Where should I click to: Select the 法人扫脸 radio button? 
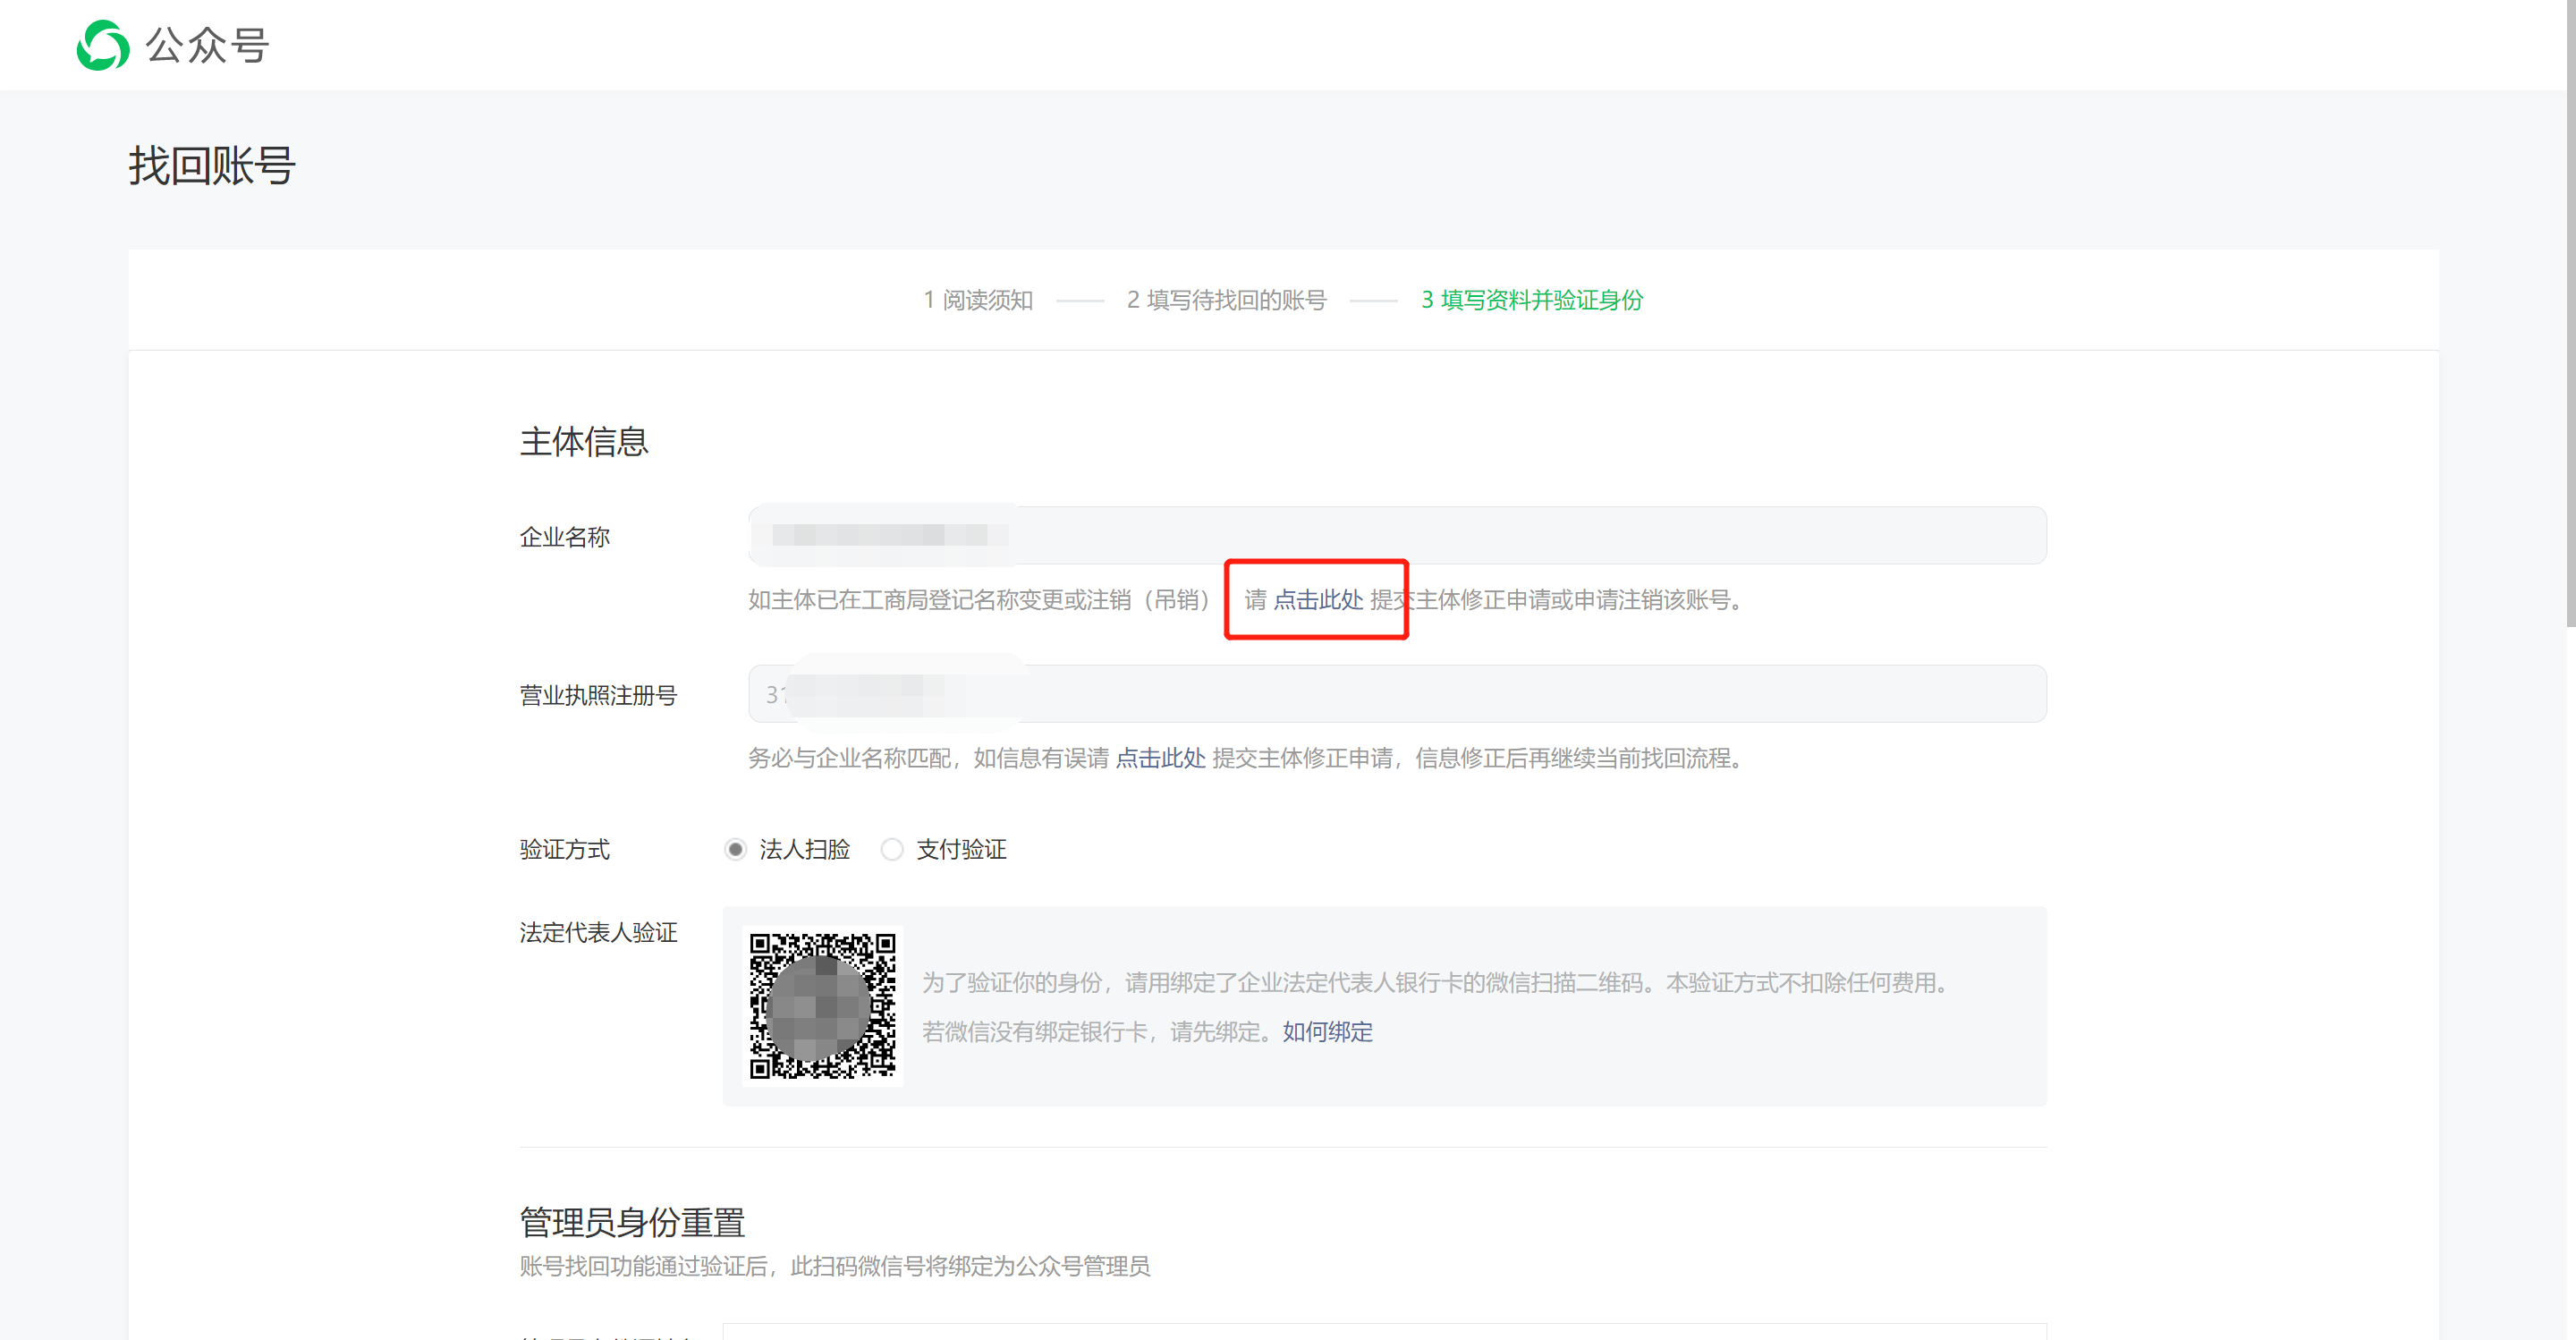click(x=735, y=849)
